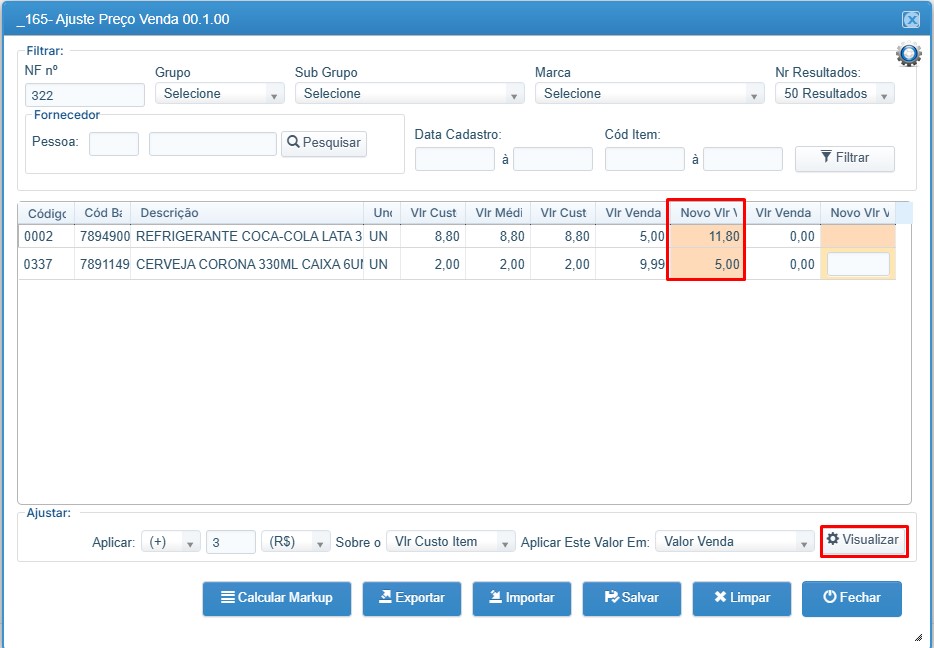Click the Filtrar button
The image size is (934, 648).
[x=845, y=158]
